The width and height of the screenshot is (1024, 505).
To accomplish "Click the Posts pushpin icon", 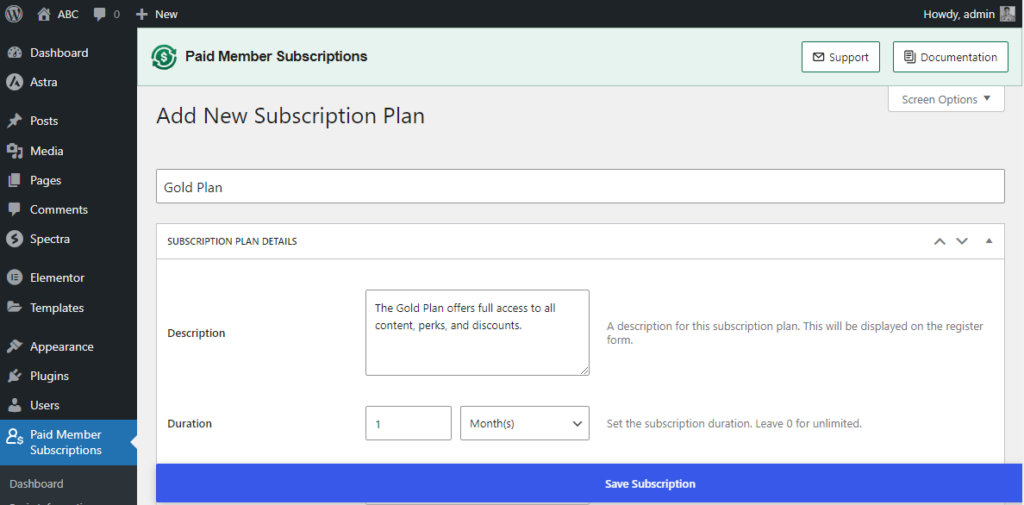I will (x=14, y=121).
